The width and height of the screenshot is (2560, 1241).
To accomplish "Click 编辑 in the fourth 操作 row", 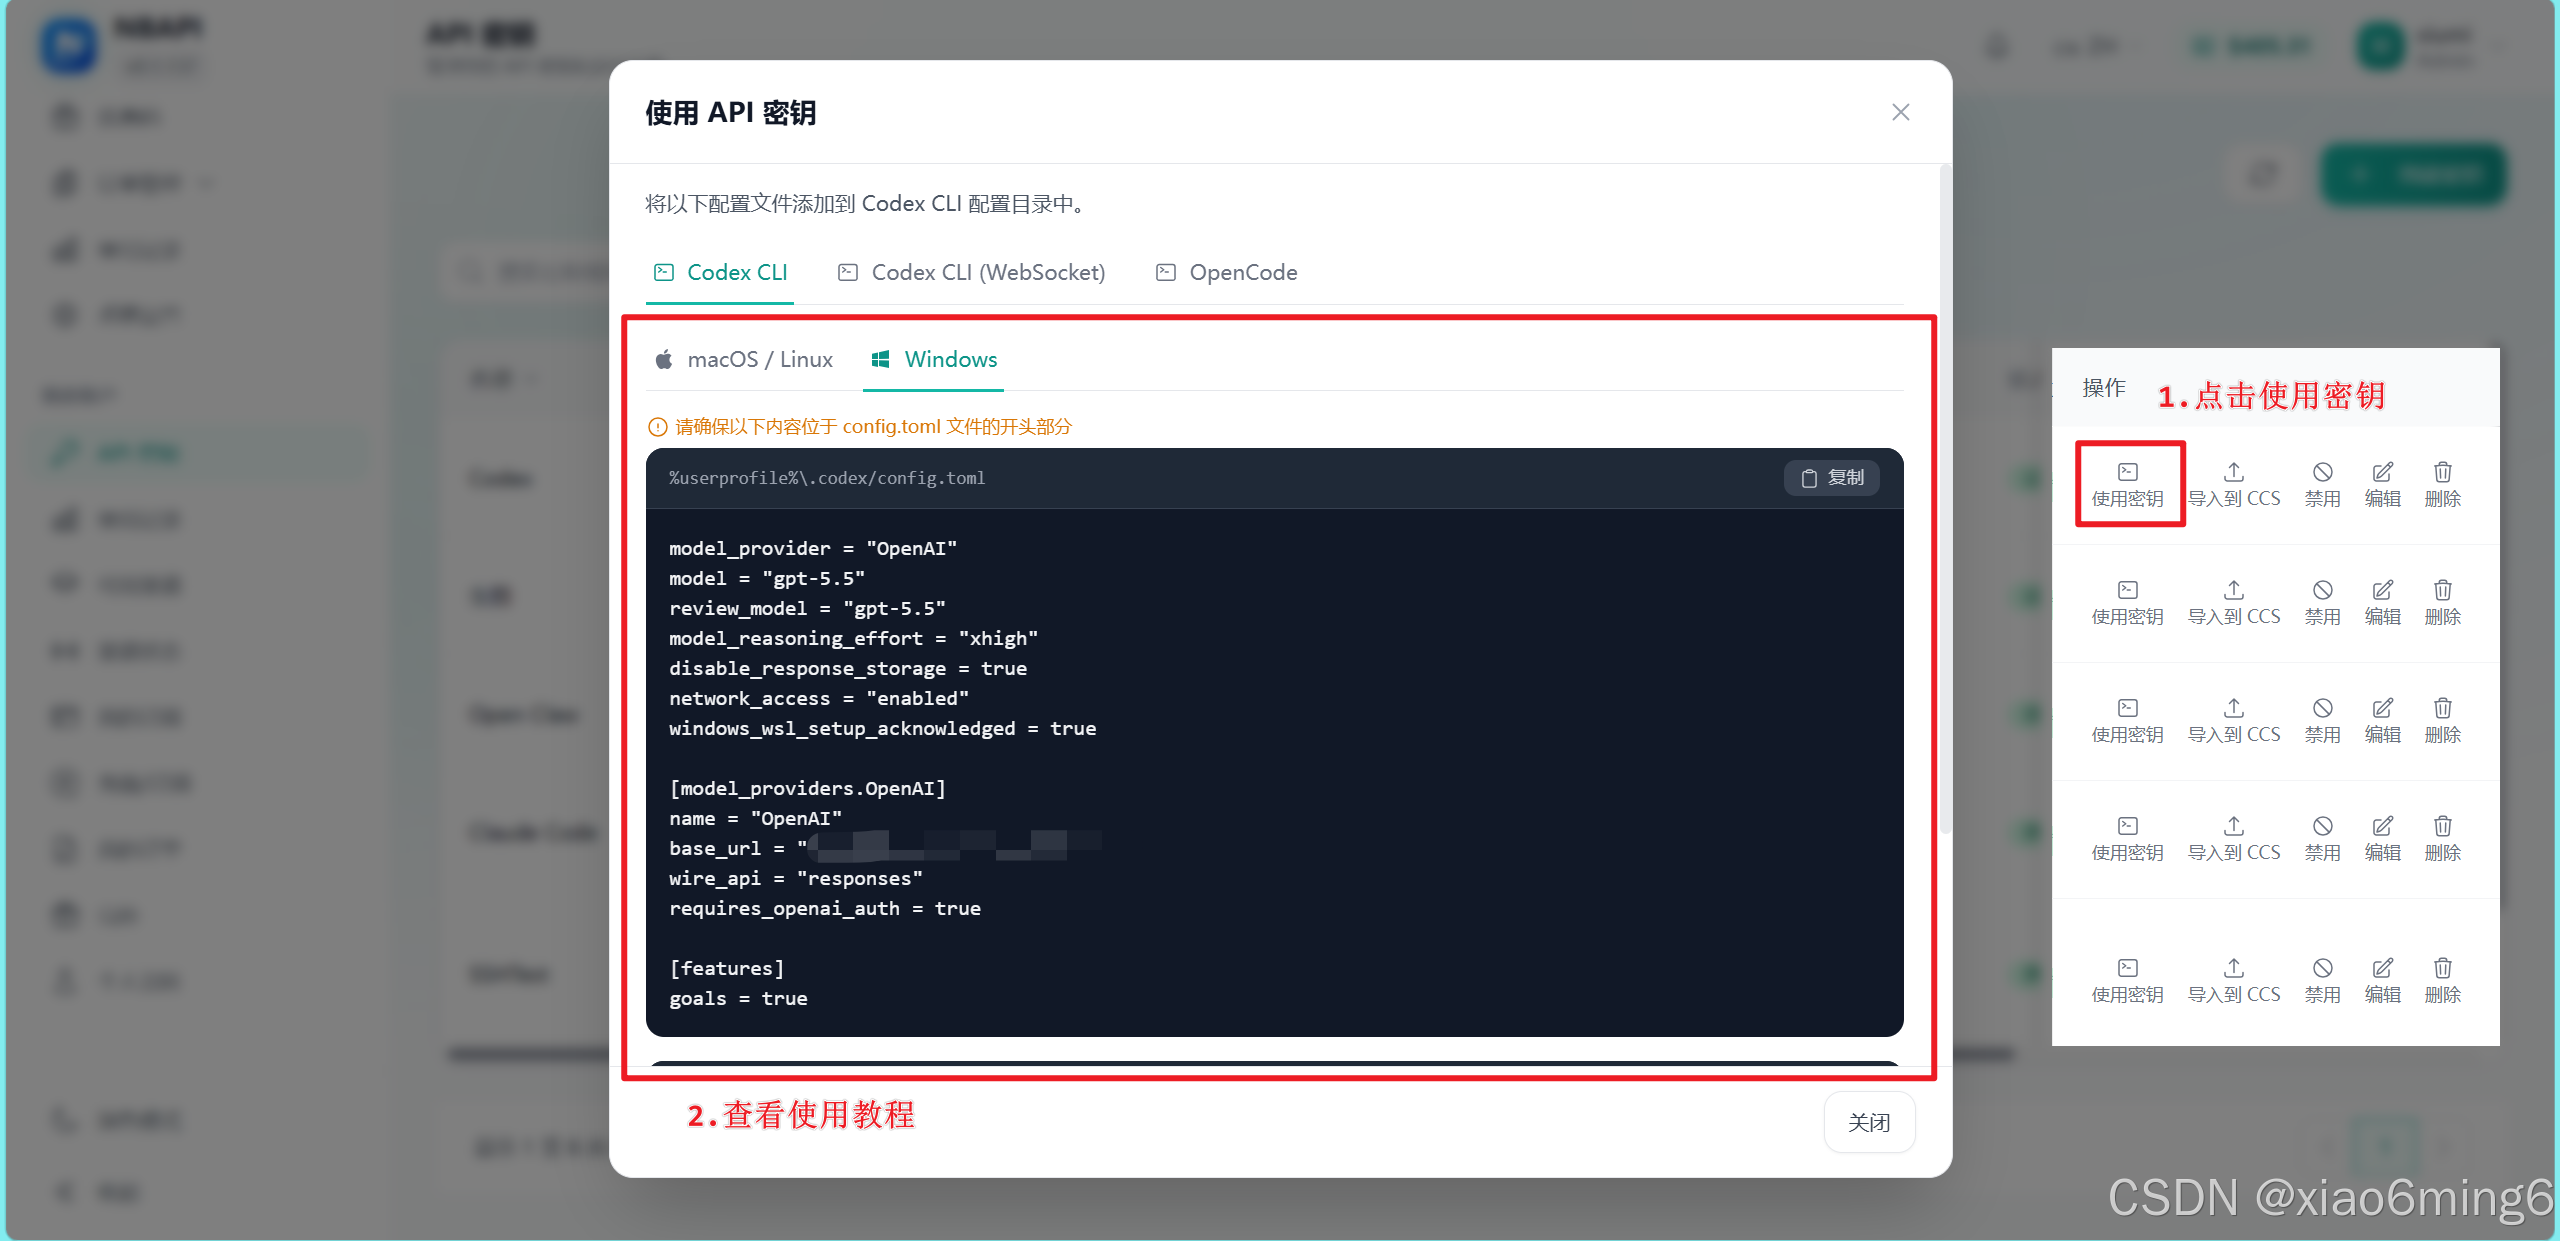I will (x=2382, y=839).
